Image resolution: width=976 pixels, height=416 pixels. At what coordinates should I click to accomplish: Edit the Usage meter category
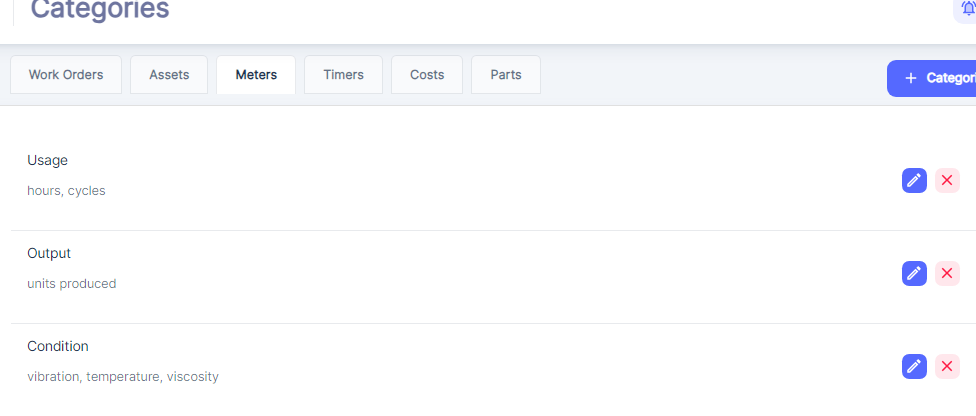click(x=914, y=180)
